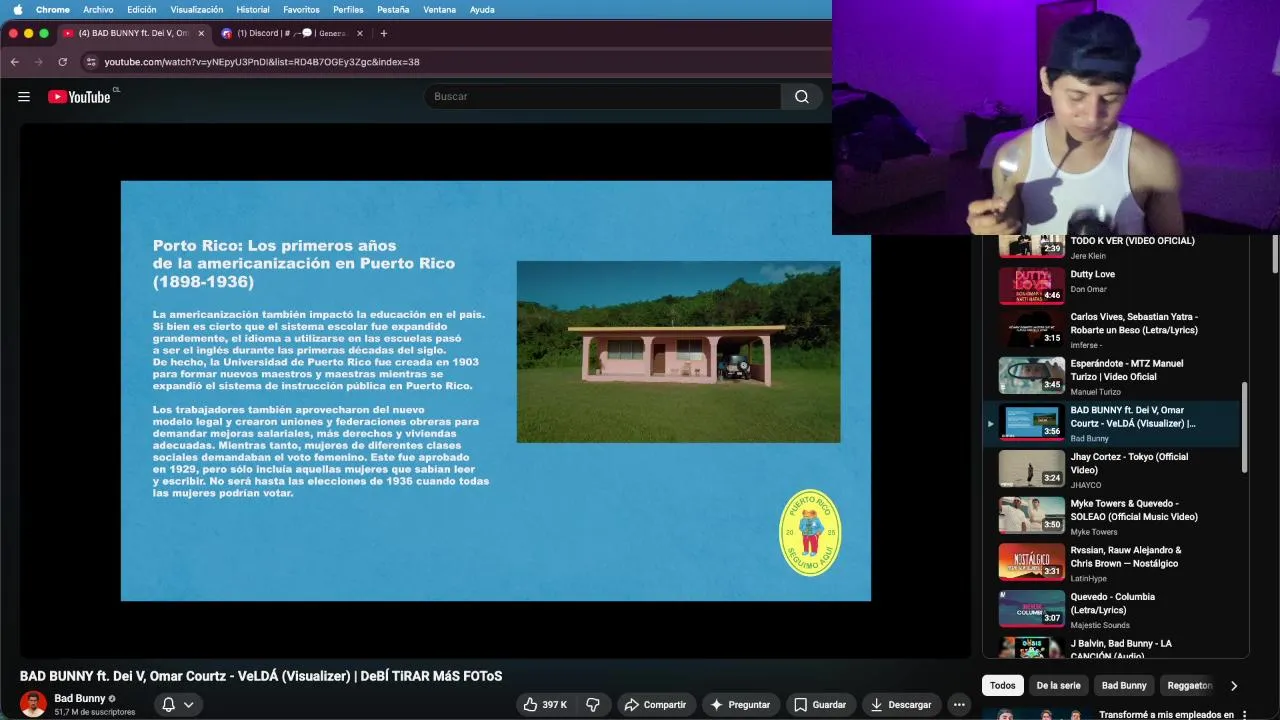Select the Todos filter chip

click(x=1003, y=685)
